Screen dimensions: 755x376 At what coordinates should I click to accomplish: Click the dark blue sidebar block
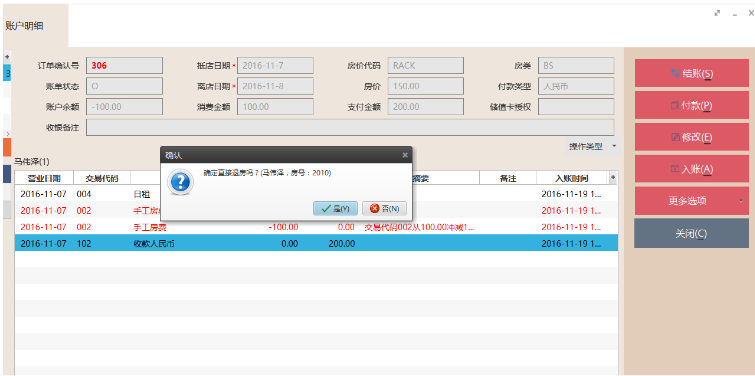[x=7, y=173]
